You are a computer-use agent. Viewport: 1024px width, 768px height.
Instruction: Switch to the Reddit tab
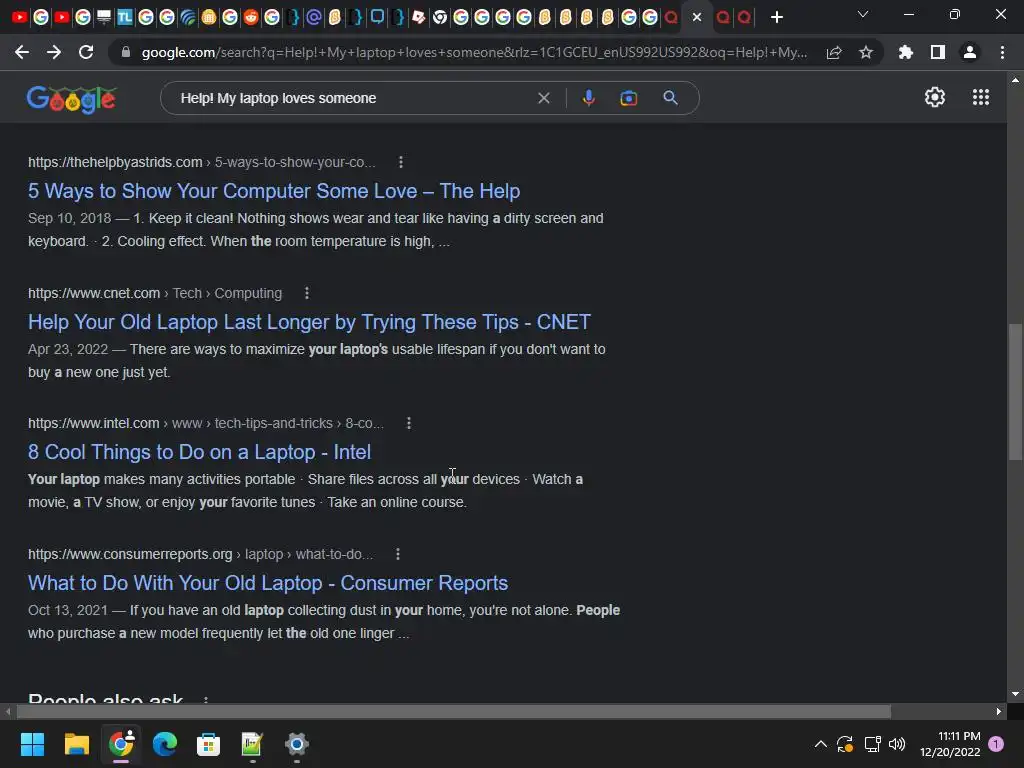251,18
